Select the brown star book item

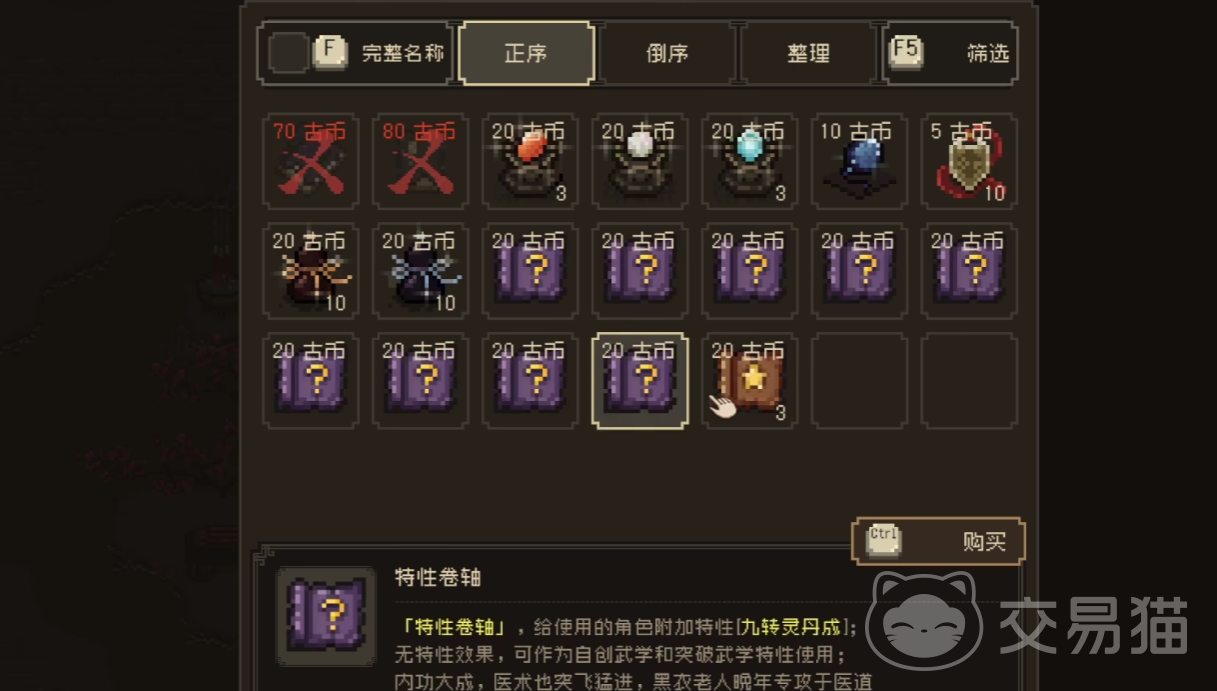[x=750, y=381]
